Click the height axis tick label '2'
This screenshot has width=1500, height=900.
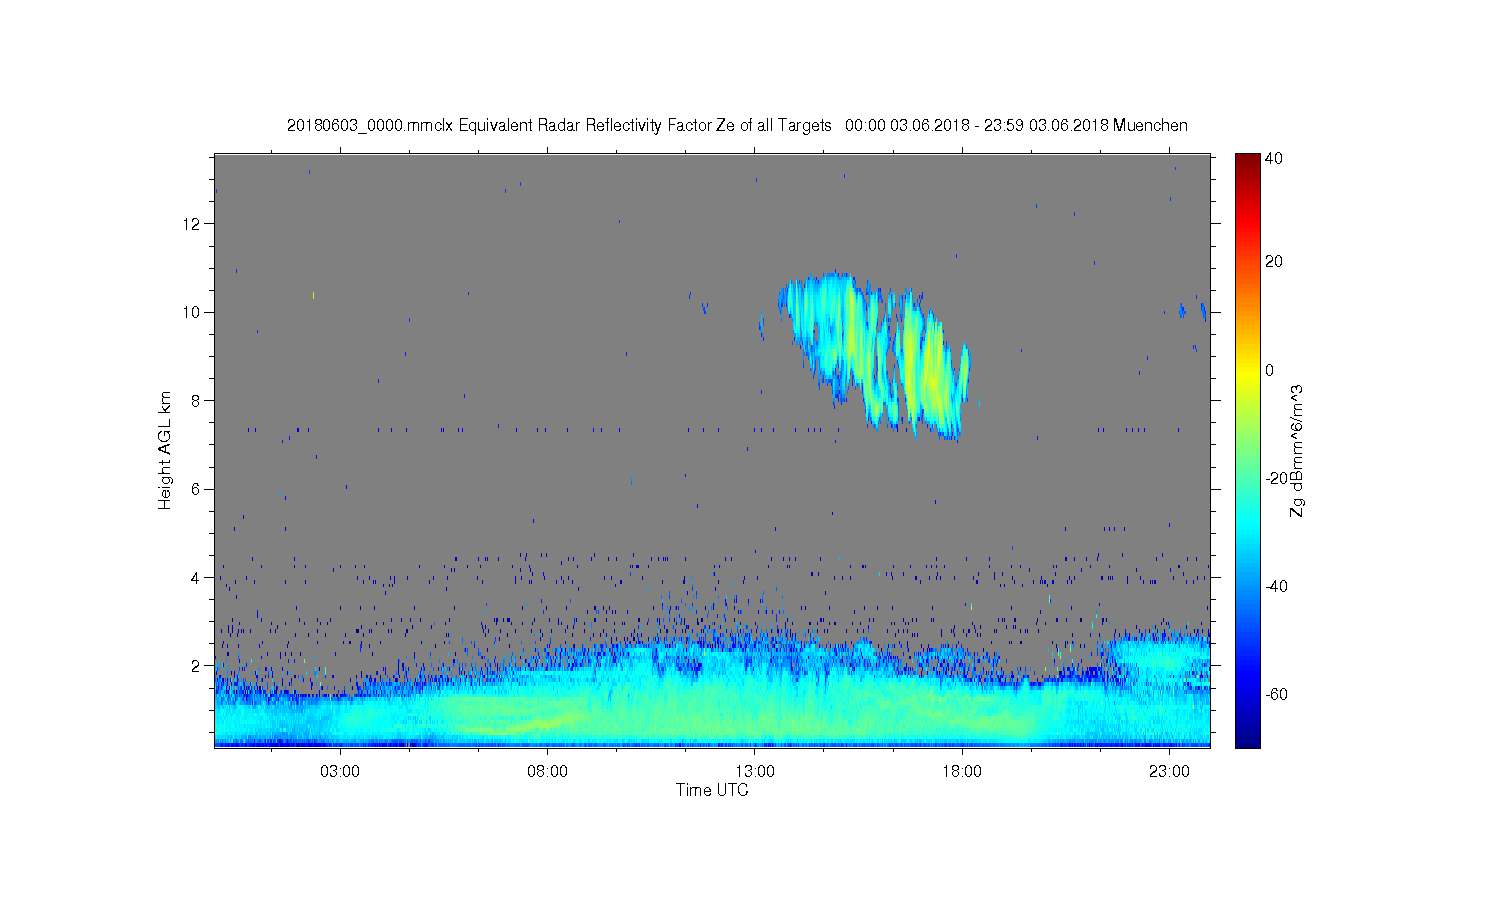[197, 665]
